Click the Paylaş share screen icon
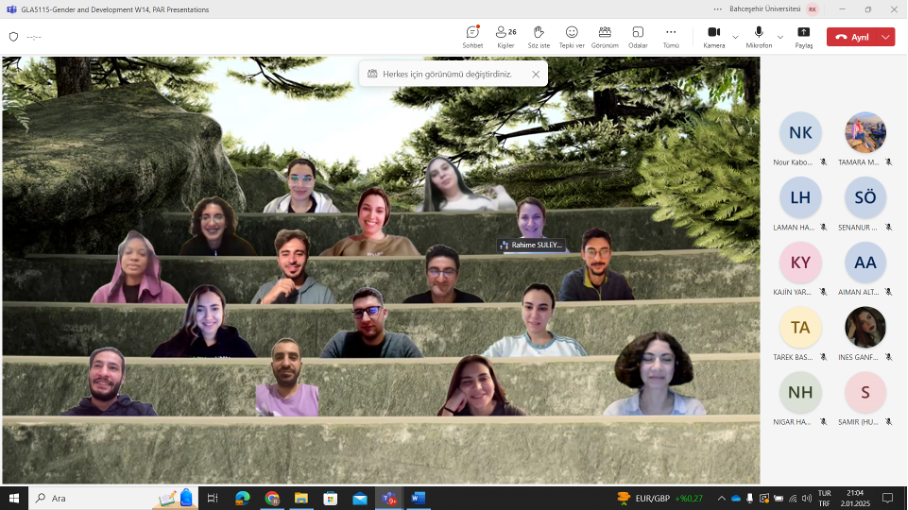908x510 pixels. (x=803, y=37)
